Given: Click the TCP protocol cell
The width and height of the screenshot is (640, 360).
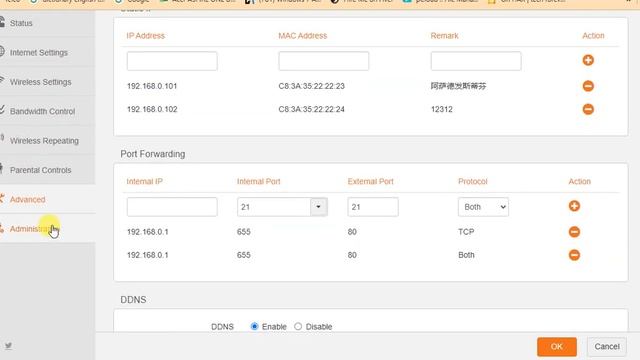Looking at the screenshot, I should tap(466, 232).
